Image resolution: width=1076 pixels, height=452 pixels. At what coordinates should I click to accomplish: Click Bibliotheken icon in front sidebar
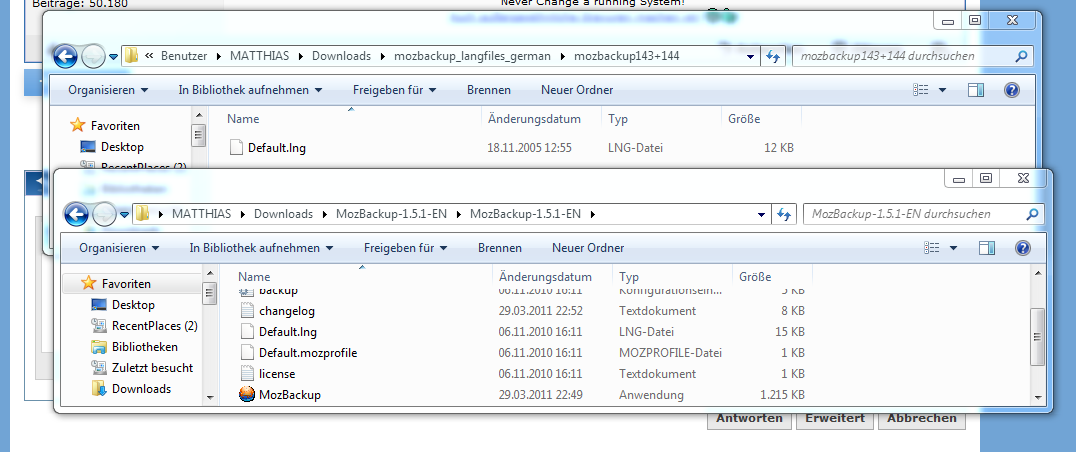[99, 346]
